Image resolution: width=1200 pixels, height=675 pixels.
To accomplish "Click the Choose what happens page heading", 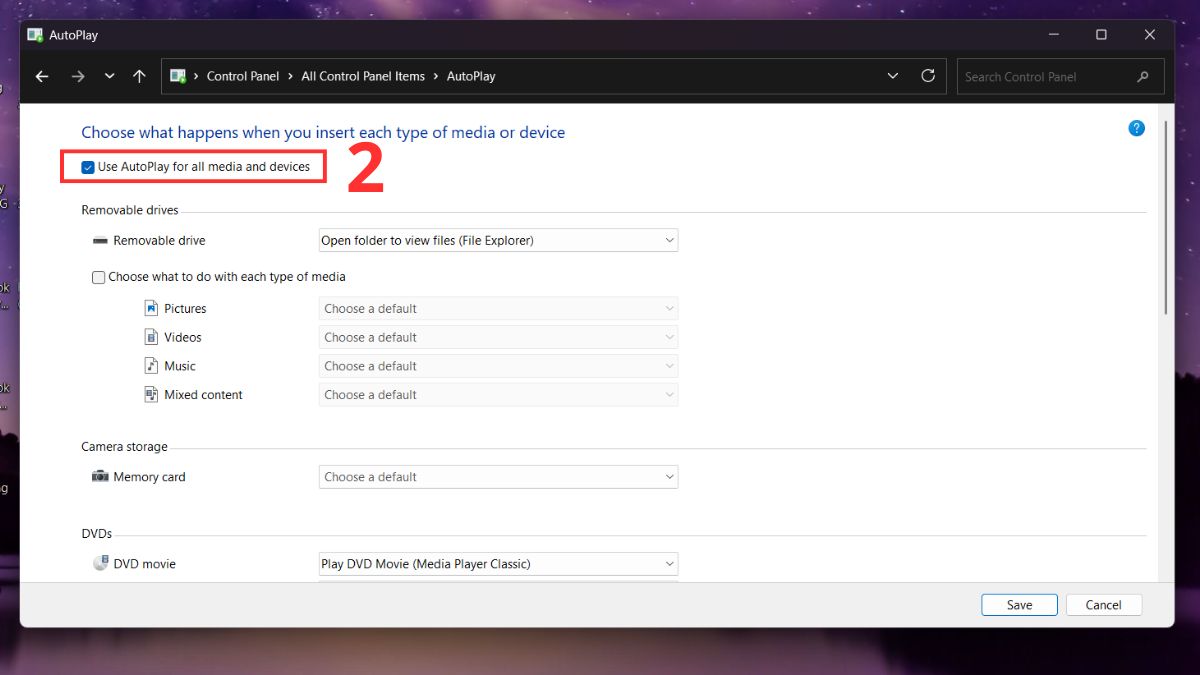I will coord(323,132).
